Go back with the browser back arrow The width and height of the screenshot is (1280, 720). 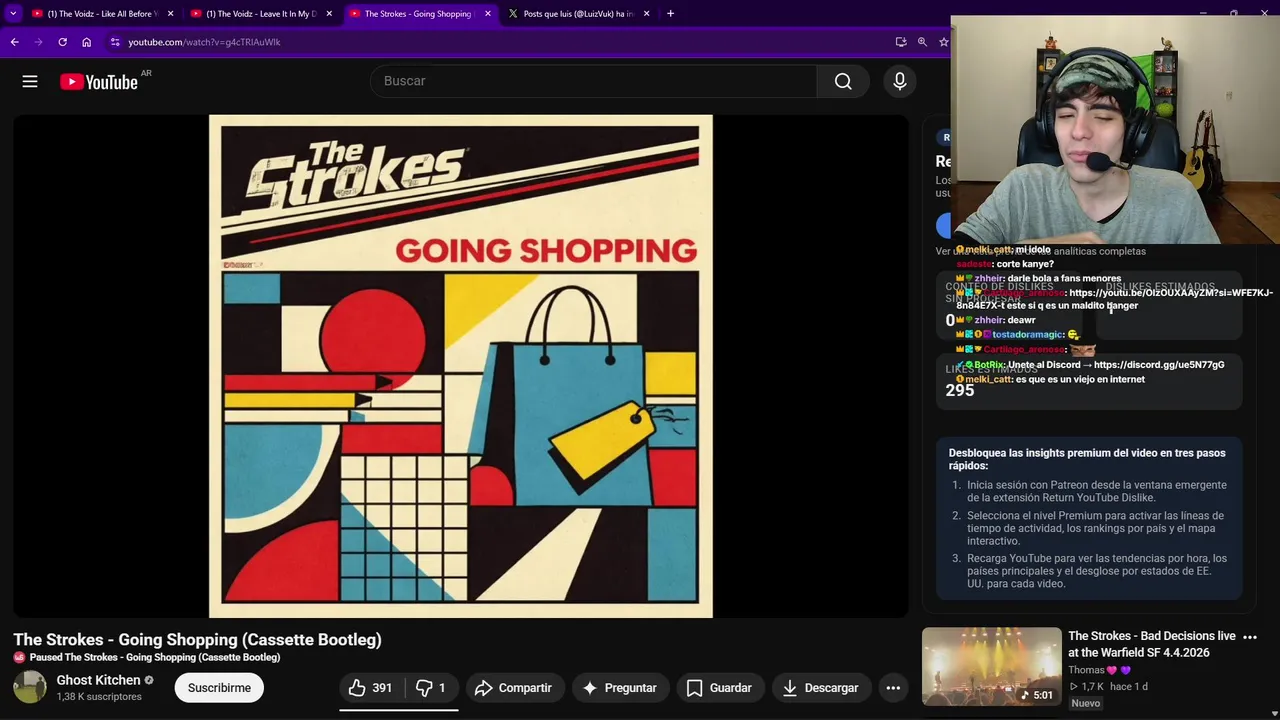pyautogui.click(x=14, y=42)
